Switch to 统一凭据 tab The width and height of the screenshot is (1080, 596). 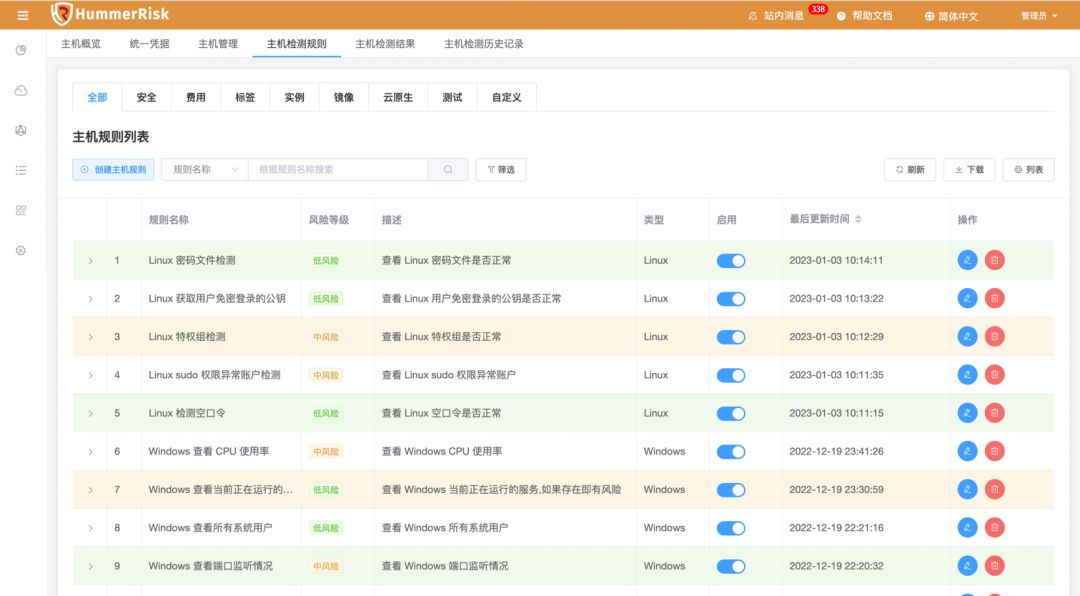pyautogui.click(x=149, y=43)
